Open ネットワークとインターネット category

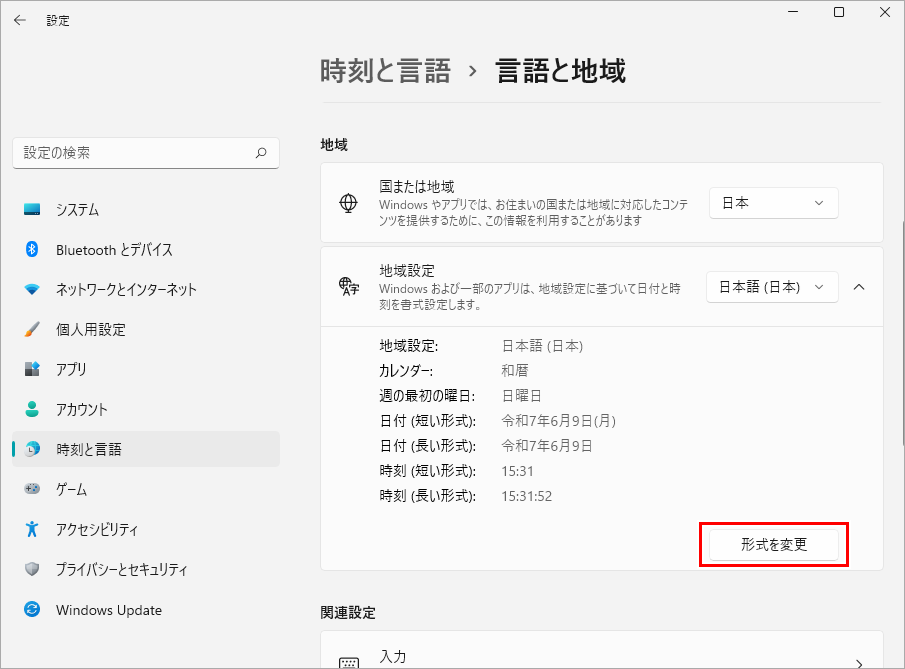click(x=146, y=289)
